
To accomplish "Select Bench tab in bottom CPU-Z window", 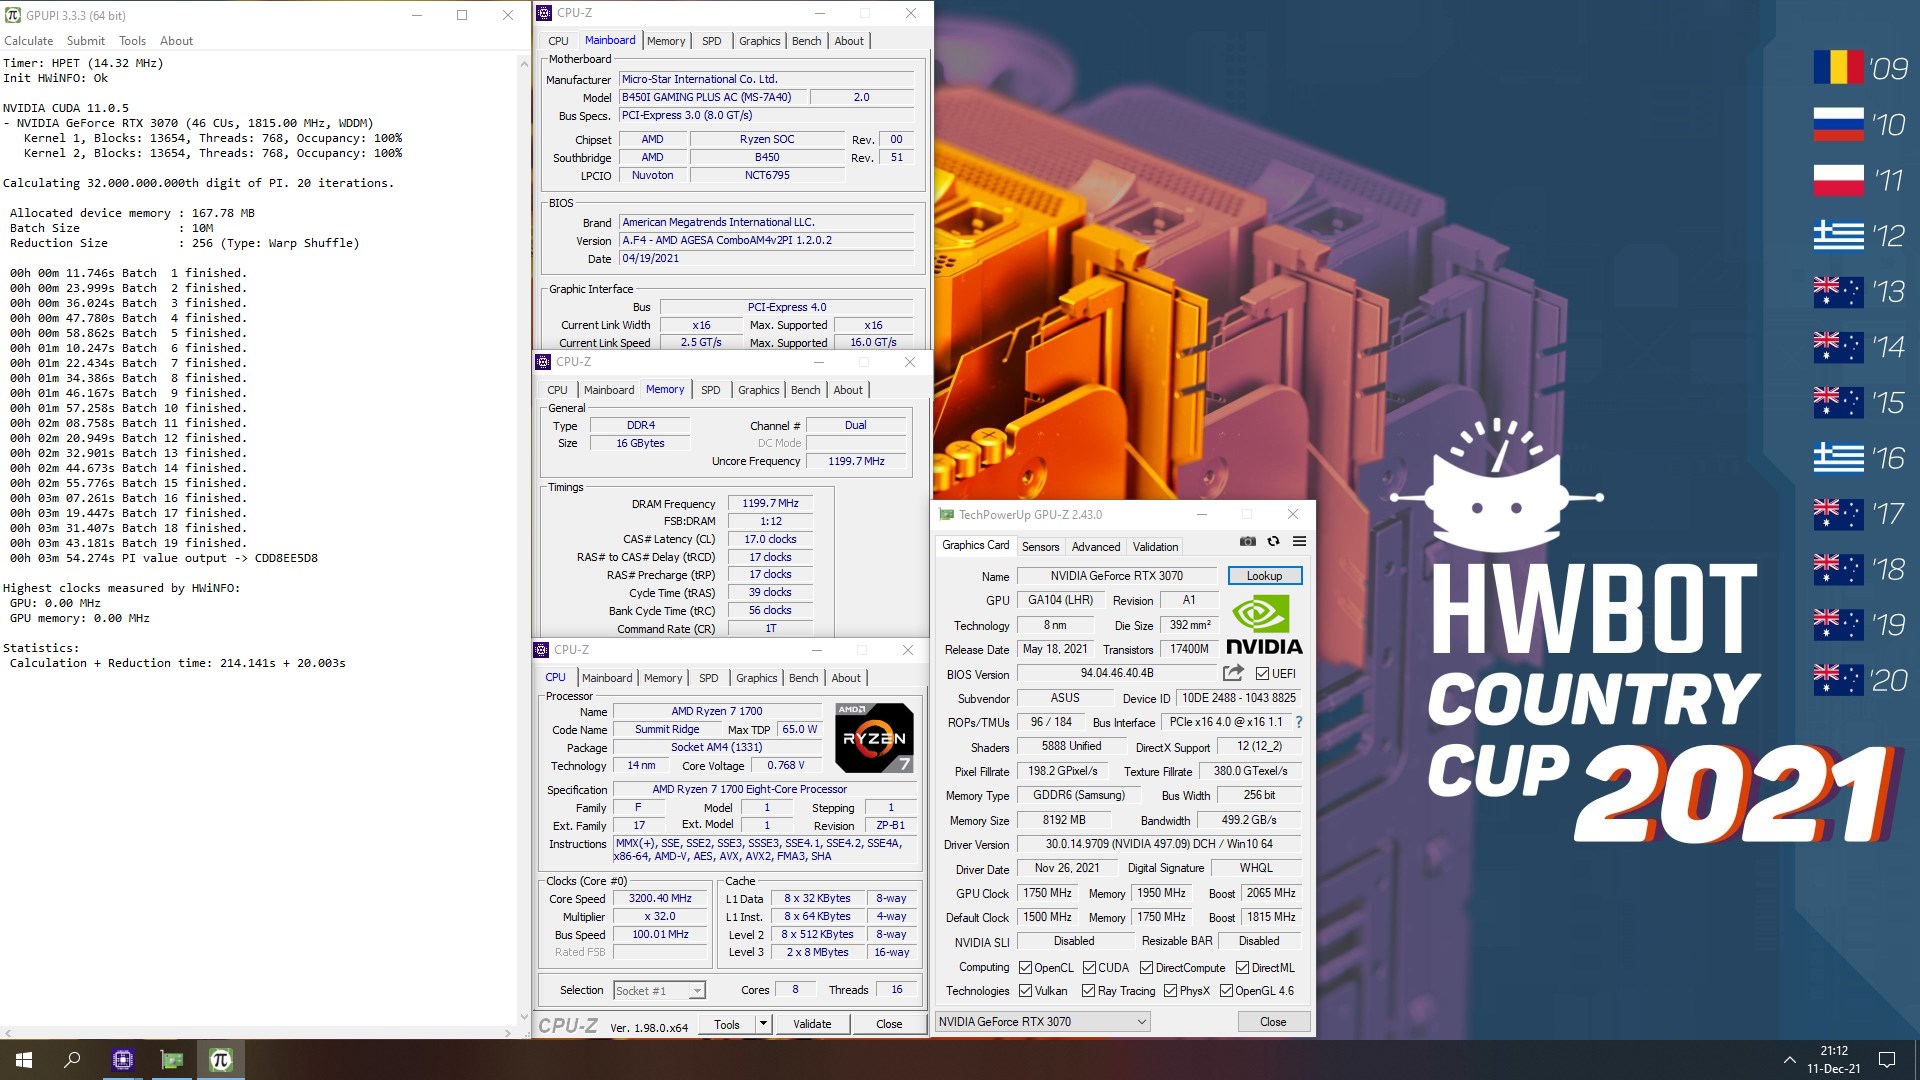I will click(803, 678).
